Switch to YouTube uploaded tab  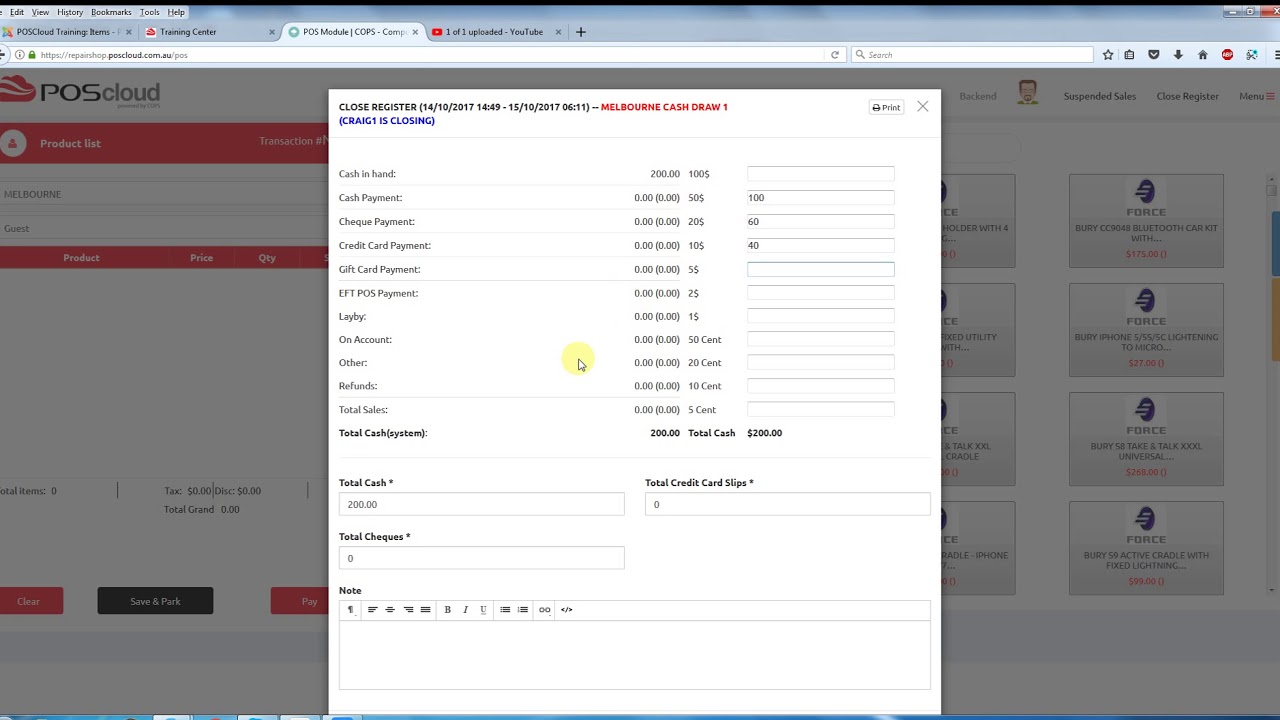pos(497,32)
